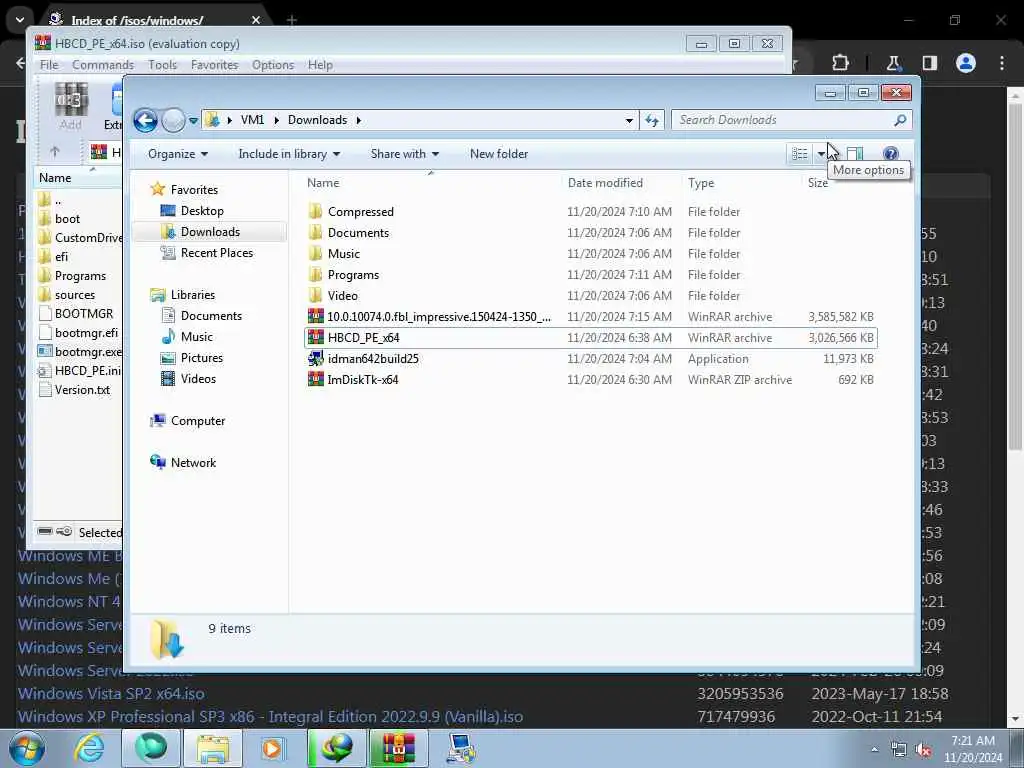Click the WinRAR up one level arrow

[x=55, y=152]
